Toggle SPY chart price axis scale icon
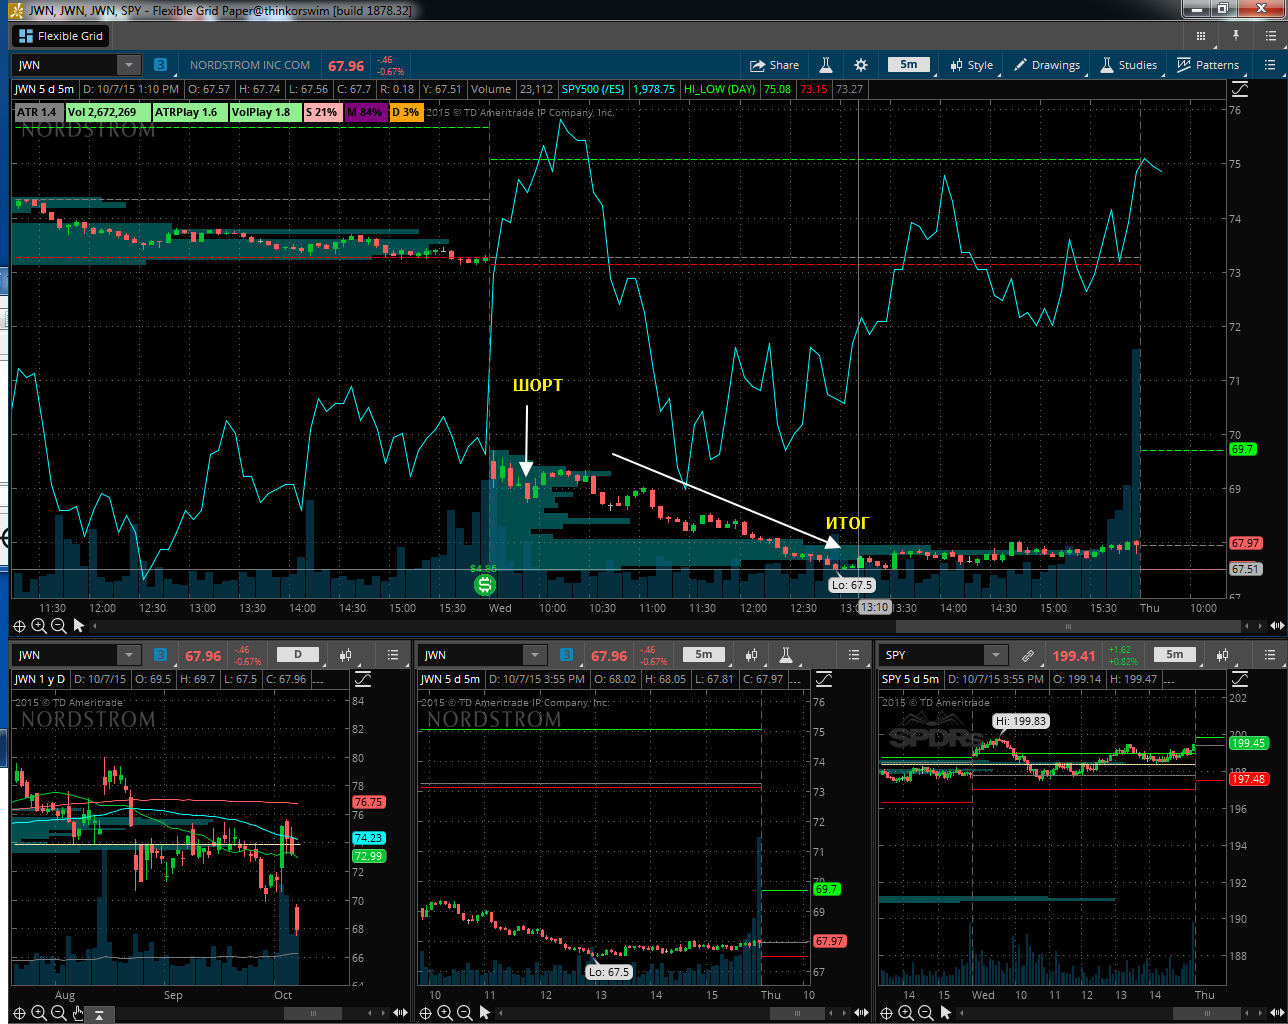 1240,679
